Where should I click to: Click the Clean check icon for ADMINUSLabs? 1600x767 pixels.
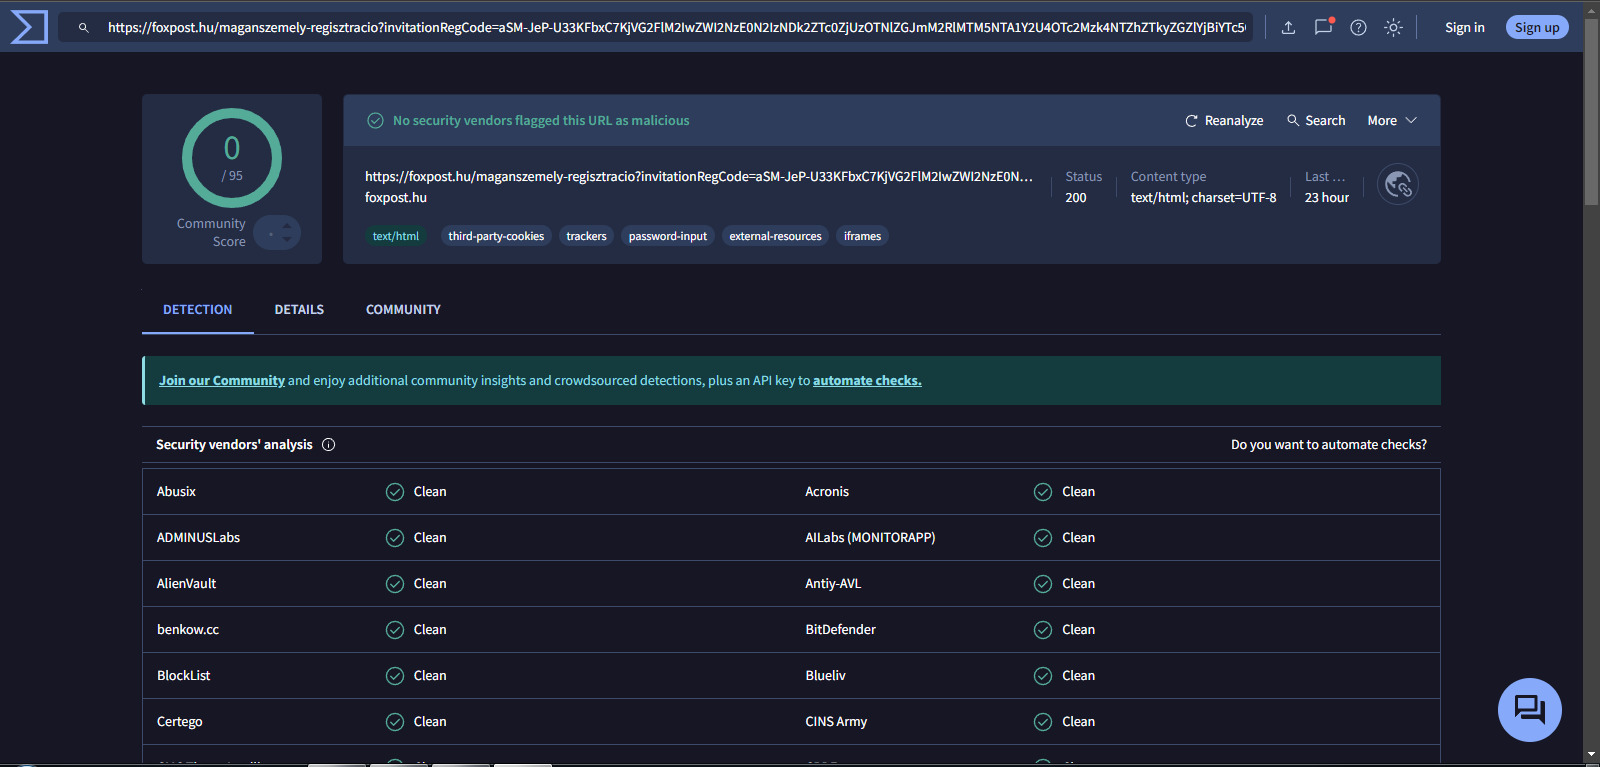coord(395,538)
